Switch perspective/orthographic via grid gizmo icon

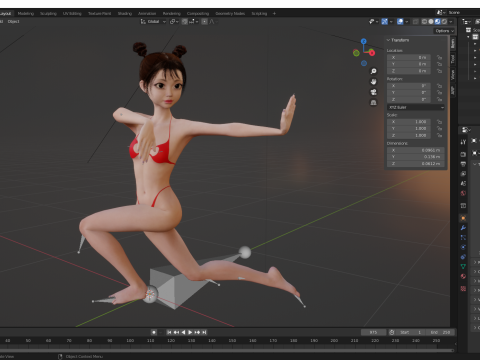click(x=374, y=102)
